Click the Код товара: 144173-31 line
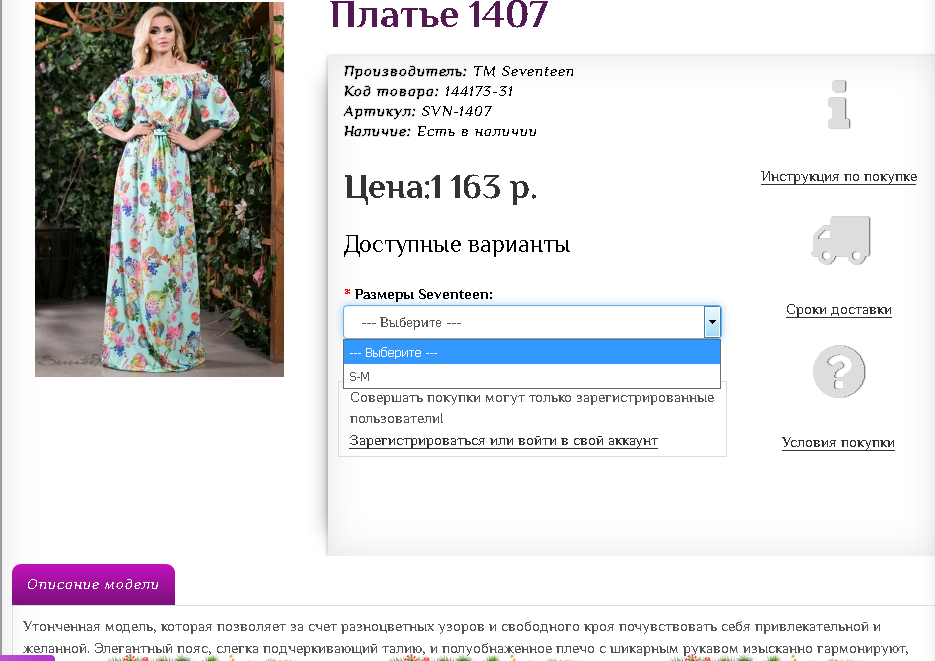This screenshot has width=935, height=661. 428,91
